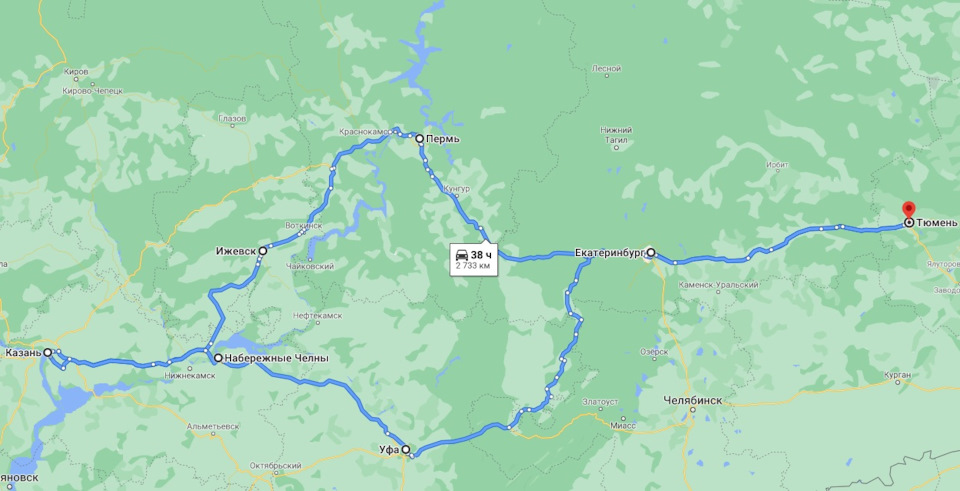Click the Казань waypoint circle marker
Screen dimensions: 960x491
pos(47,353)
